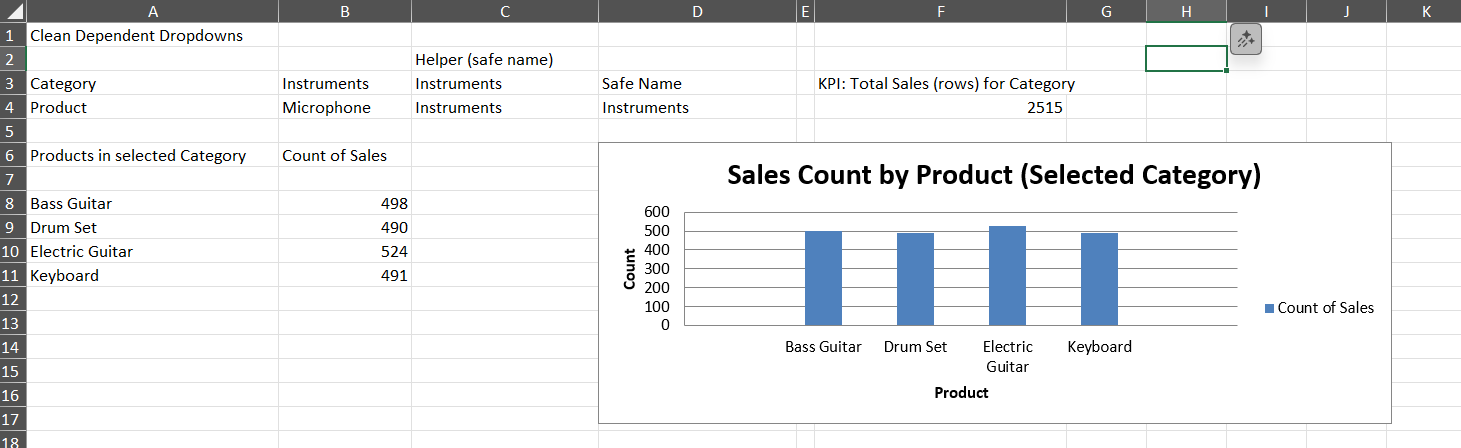Image resolution: width=1461 pixels, height=448 pixels.
Task: Click the select-all corner of the sheet
Action: (x=13, y=11)
